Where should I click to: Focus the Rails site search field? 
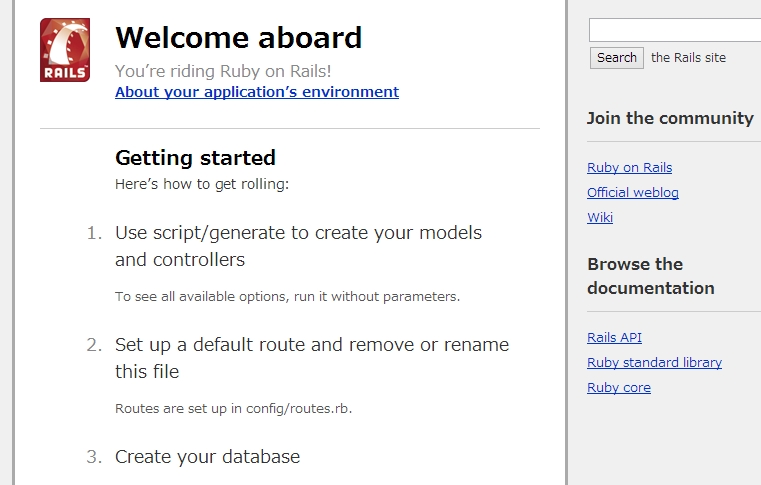[x=675, y=30]
